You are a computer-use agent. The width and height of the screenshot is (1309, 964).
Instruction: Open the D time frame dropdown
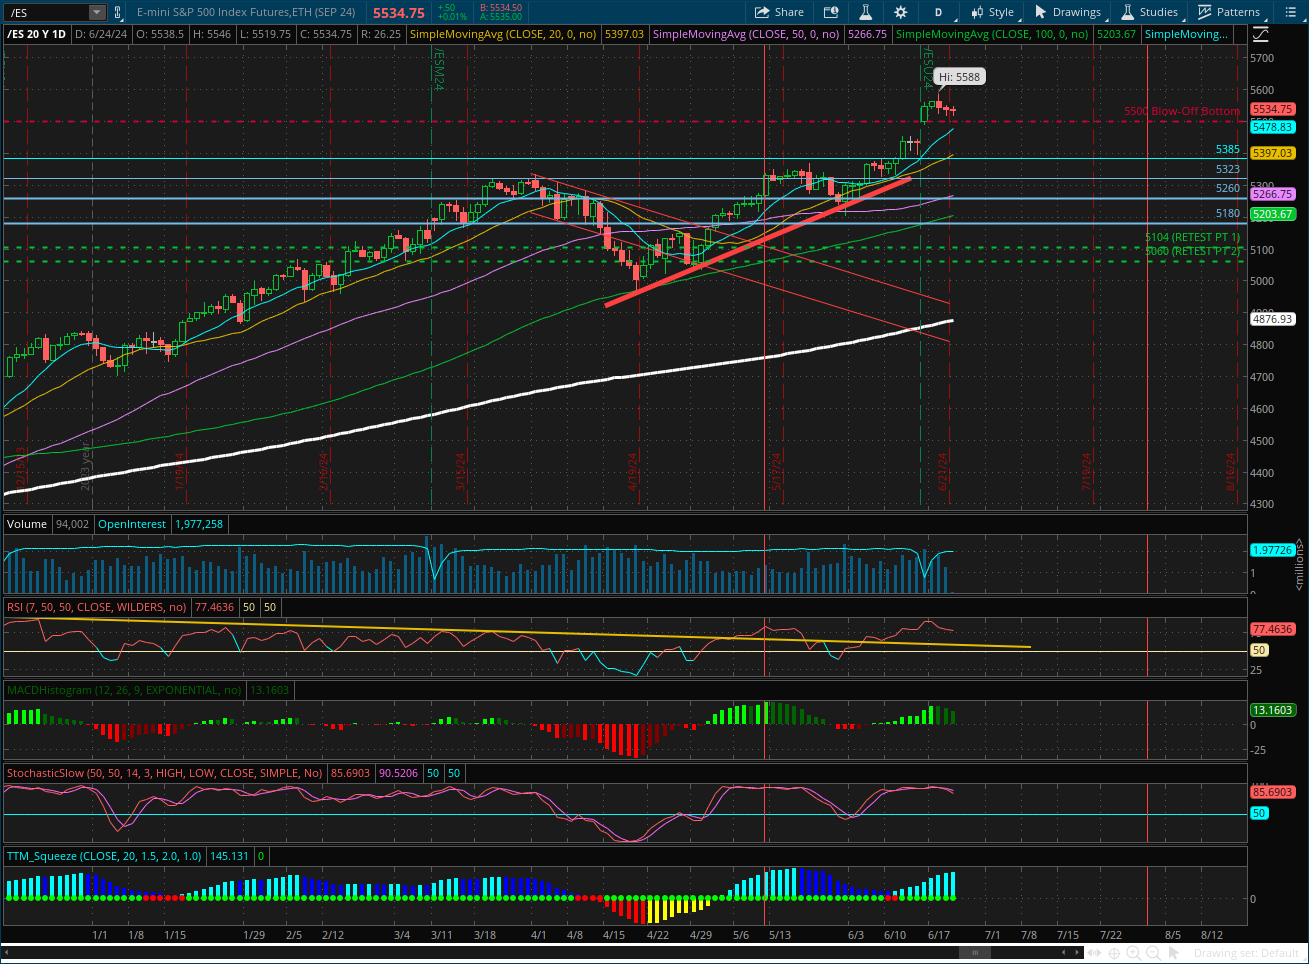pyautogui.click(x=938, y=12)
